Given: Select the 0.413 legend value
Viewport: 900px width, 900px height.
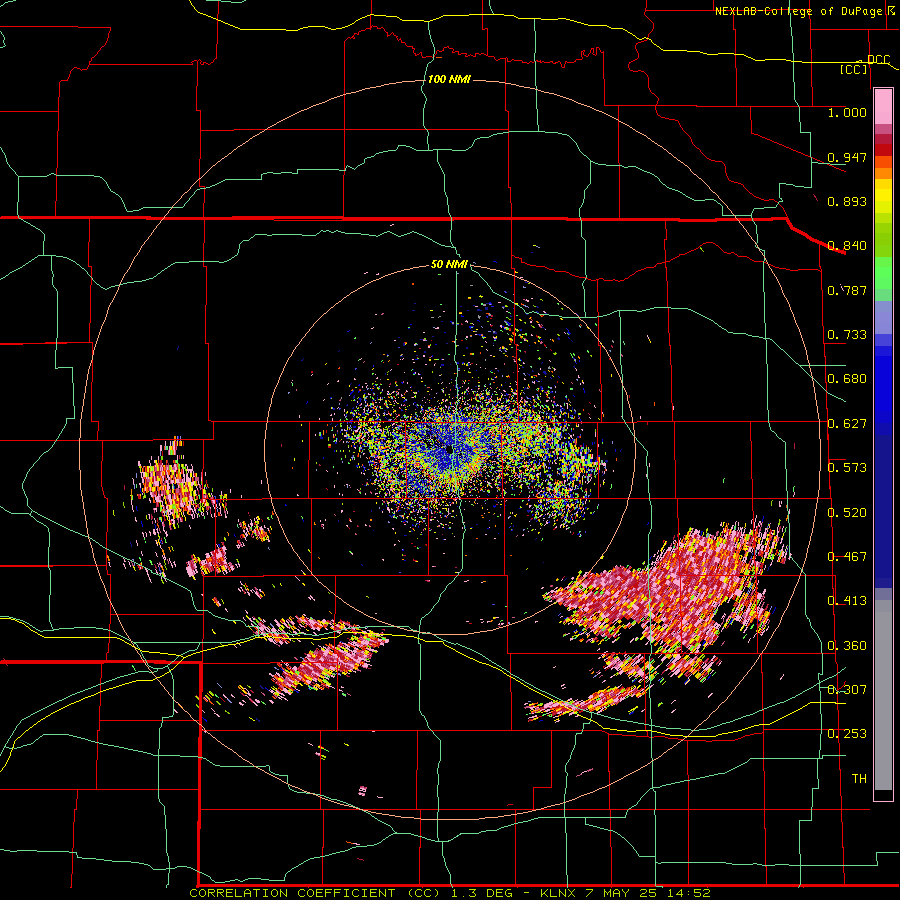Looking at the screenshot, I should coord(847,601).
